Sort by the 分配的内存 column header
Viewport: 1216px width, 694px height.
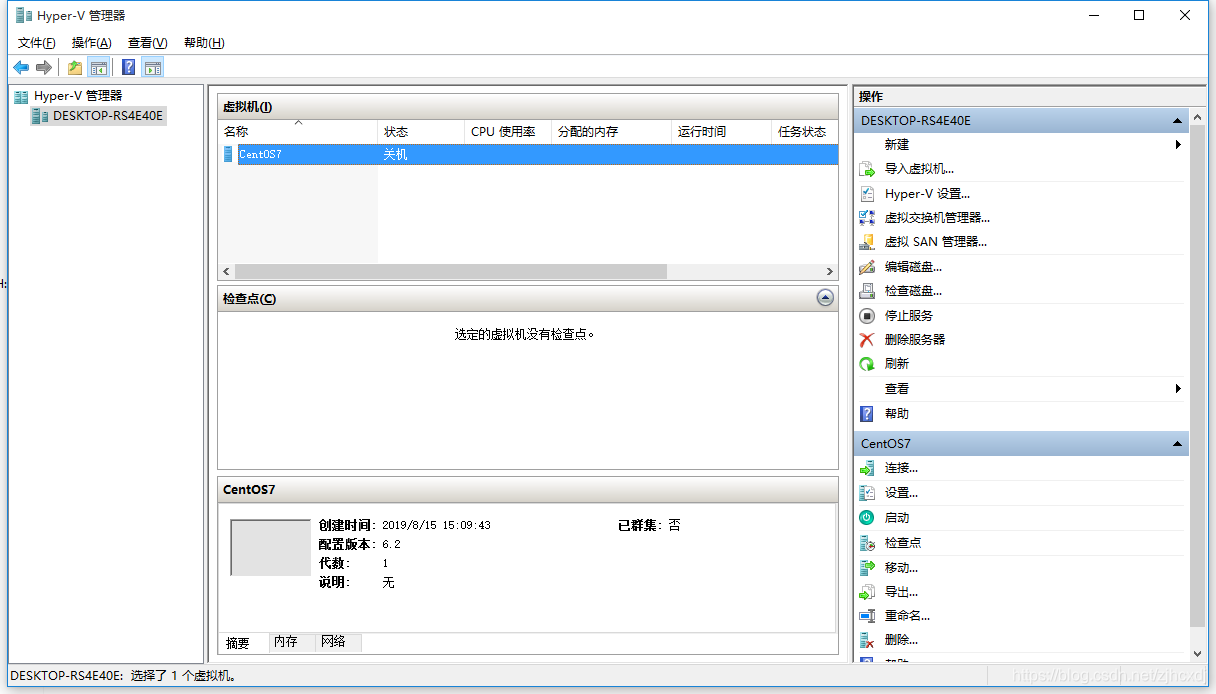[x=611, y=132]
